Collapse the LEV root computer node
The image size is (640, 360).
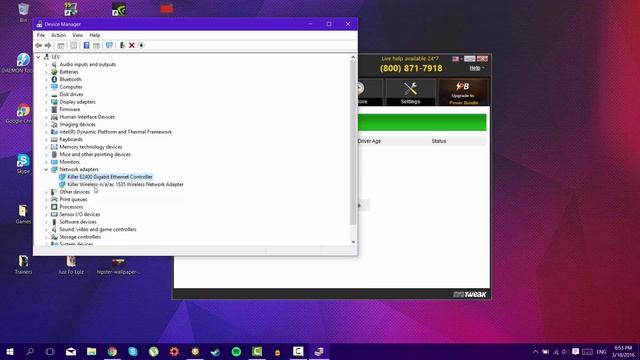[38, 57]
